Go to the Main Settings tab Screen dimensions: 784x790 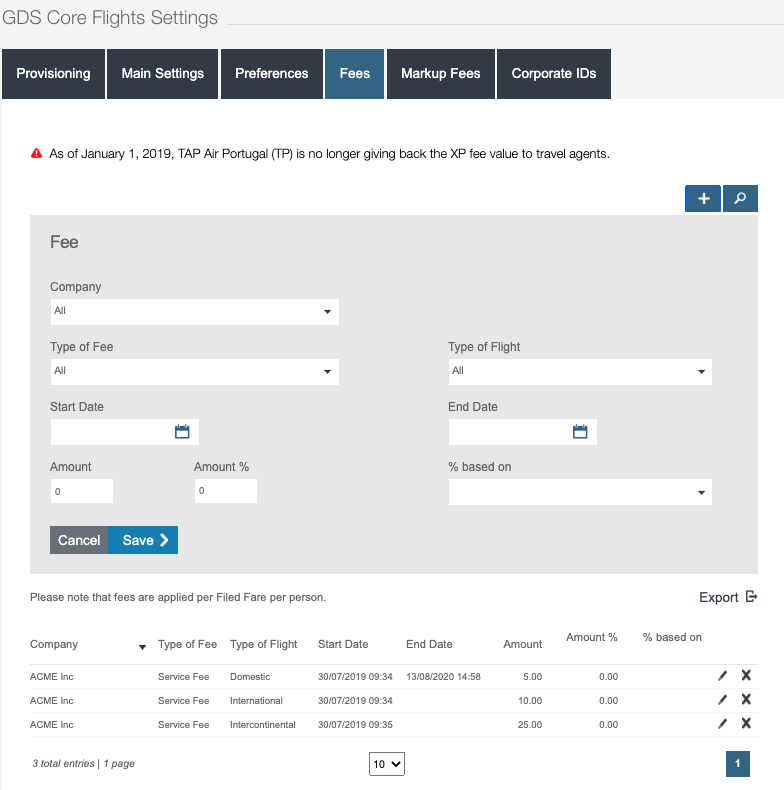[x=162, y=74]
